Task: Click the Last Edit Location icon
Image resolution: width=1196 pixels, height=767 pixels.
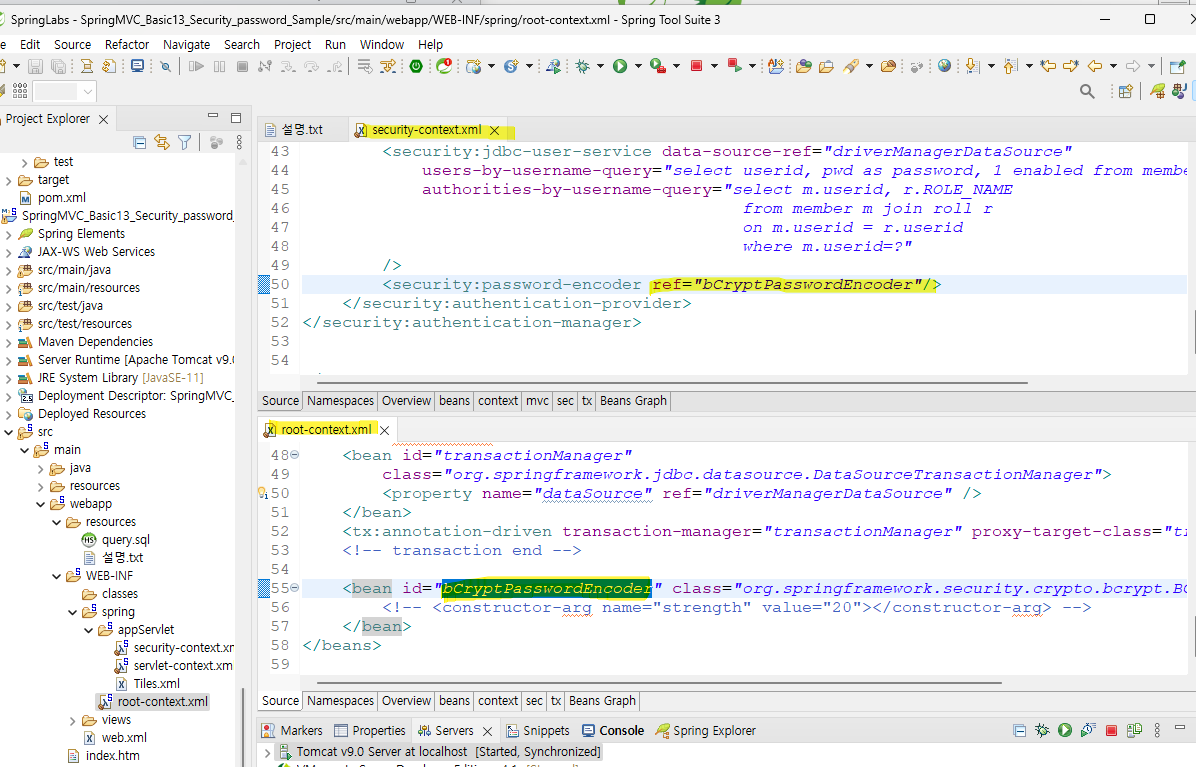Action: [1049, 66]
